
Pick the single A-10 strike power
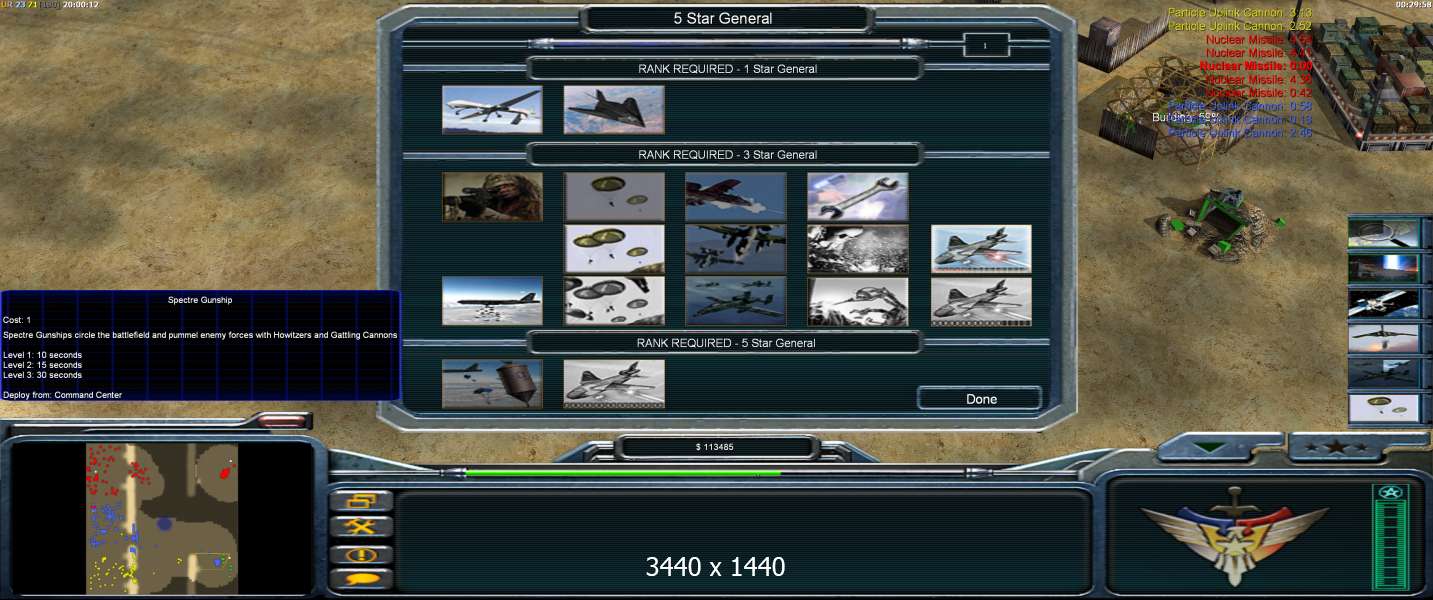[x=736, y=197]
